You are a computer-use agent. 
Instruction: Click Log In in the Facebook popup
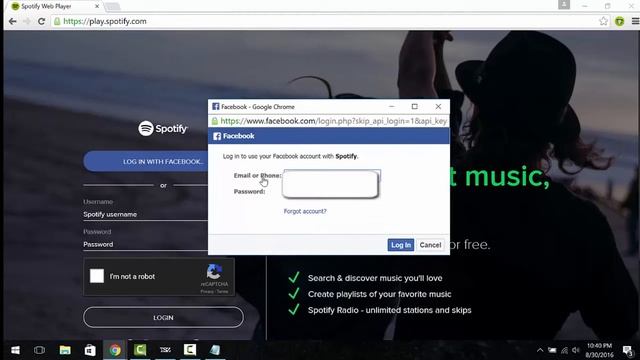pyautogui.click(x=400, y=245)
